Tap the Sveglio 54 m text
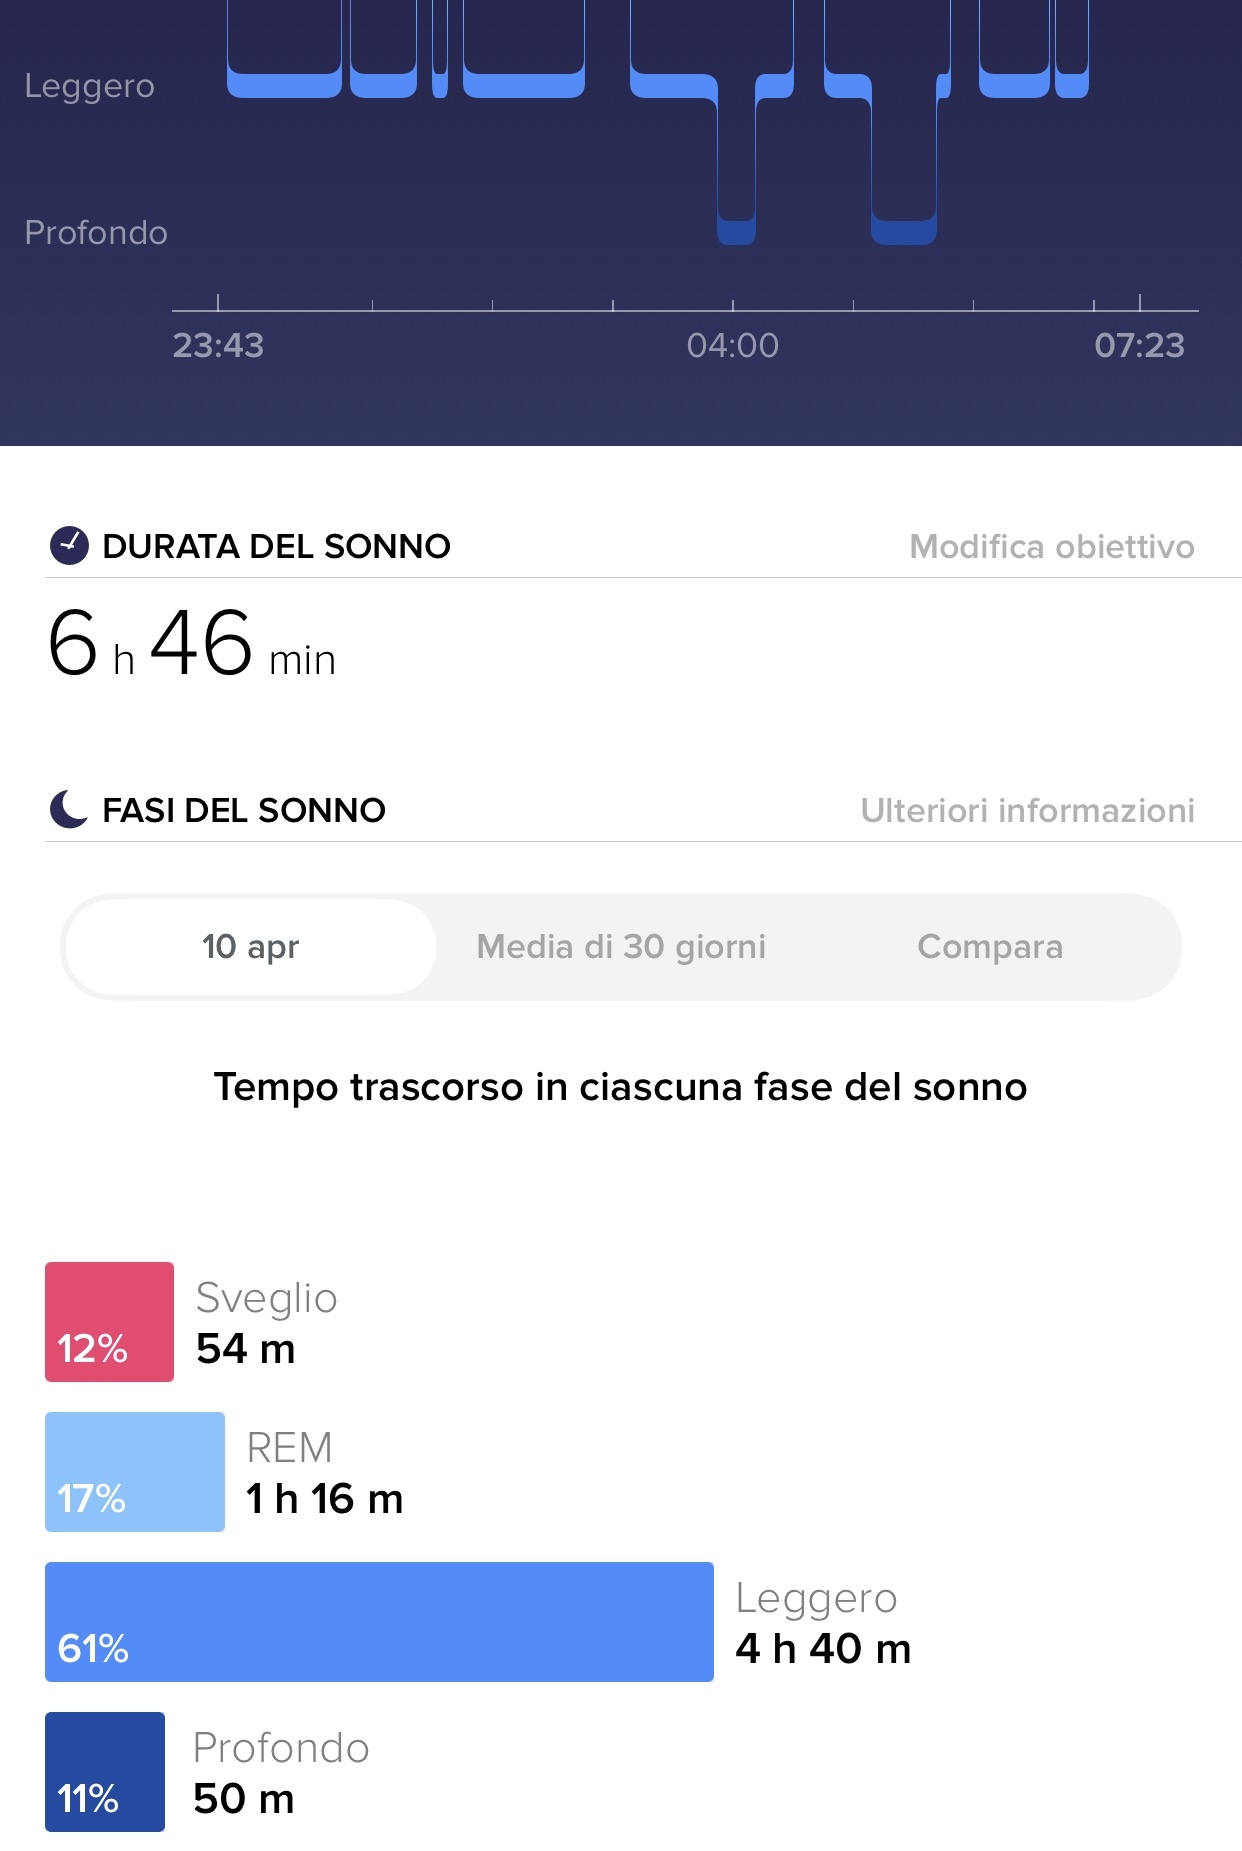Image resolution: width=1242 pixels, height=1851 pixels. 266,1322
